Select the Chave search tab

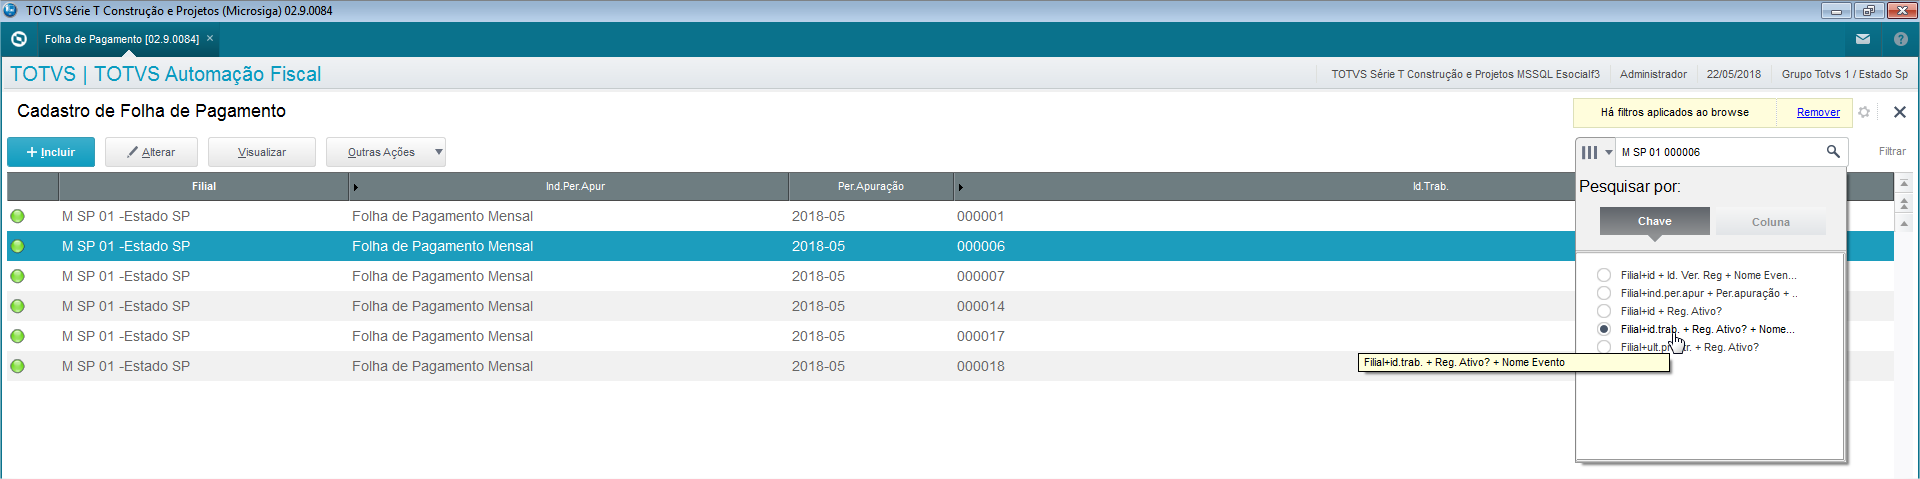[x=1654, y=221]
